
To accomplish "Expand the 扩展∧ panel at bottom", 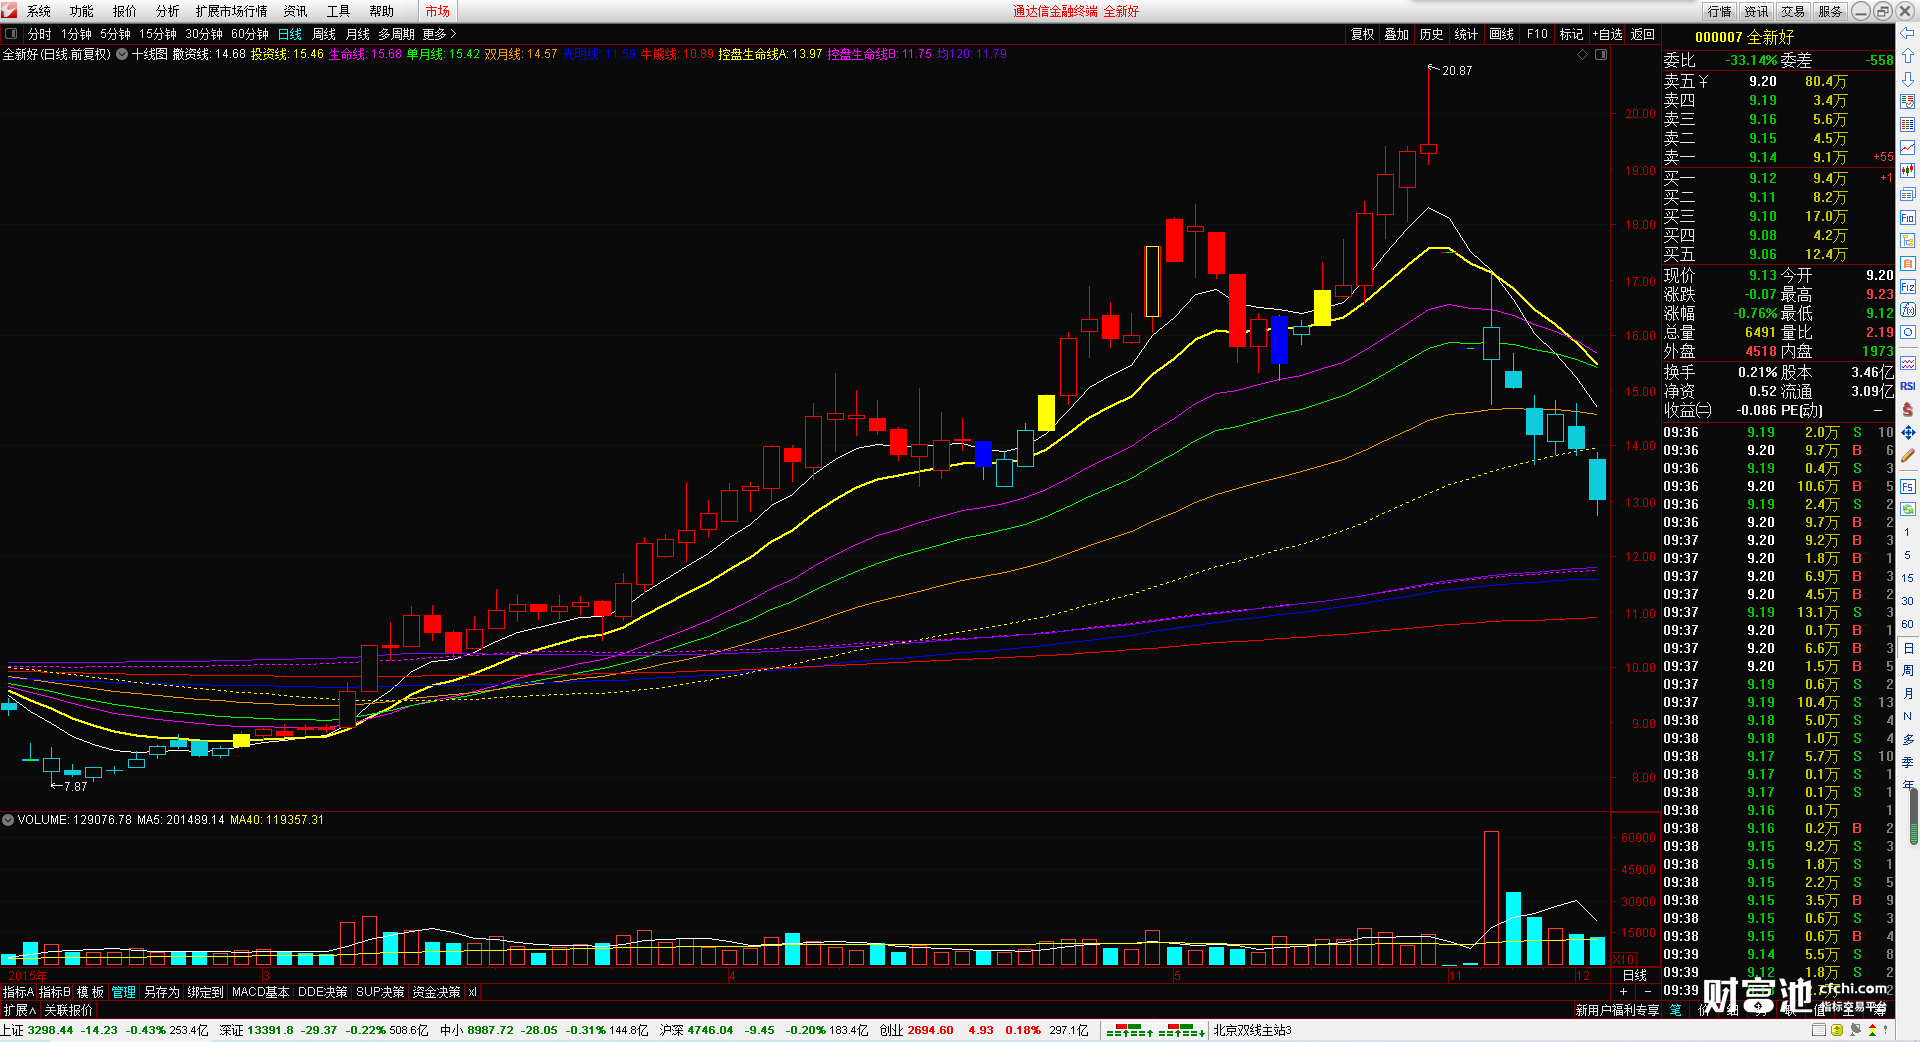I will pyautogui.click(x=20, y=1010).
